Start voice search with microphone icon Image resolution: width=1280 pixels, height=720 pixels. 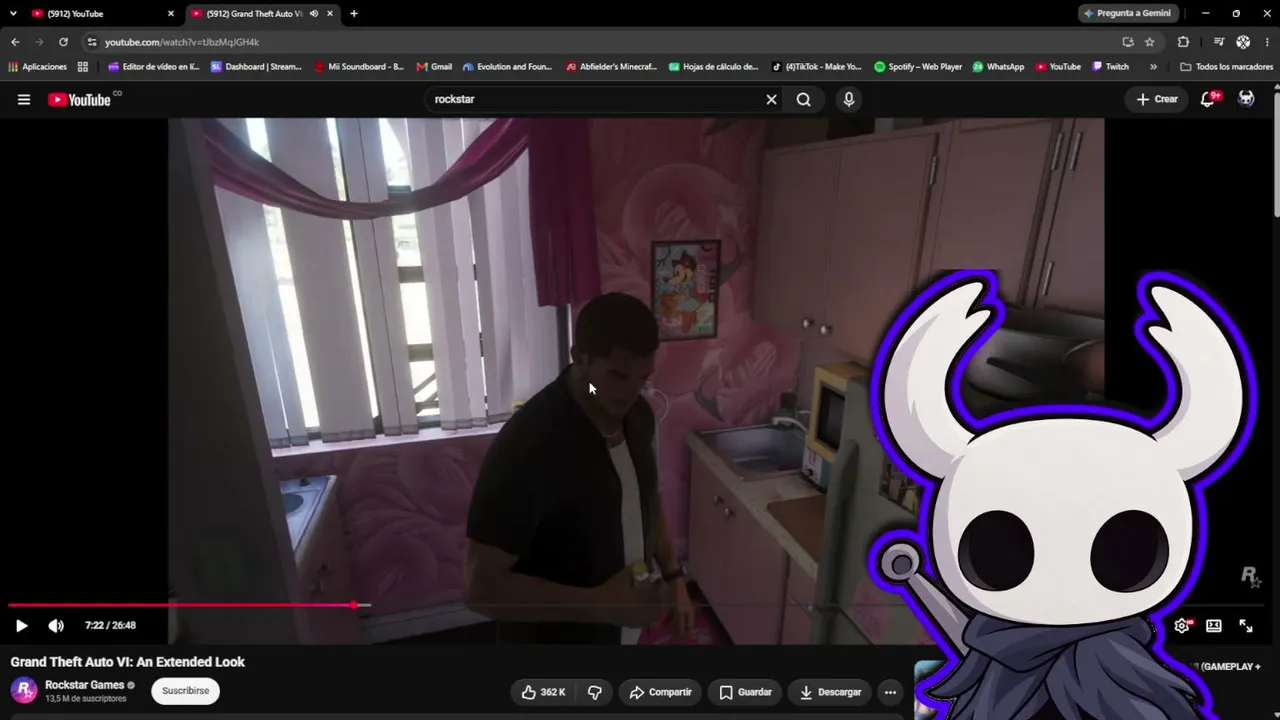849,99
